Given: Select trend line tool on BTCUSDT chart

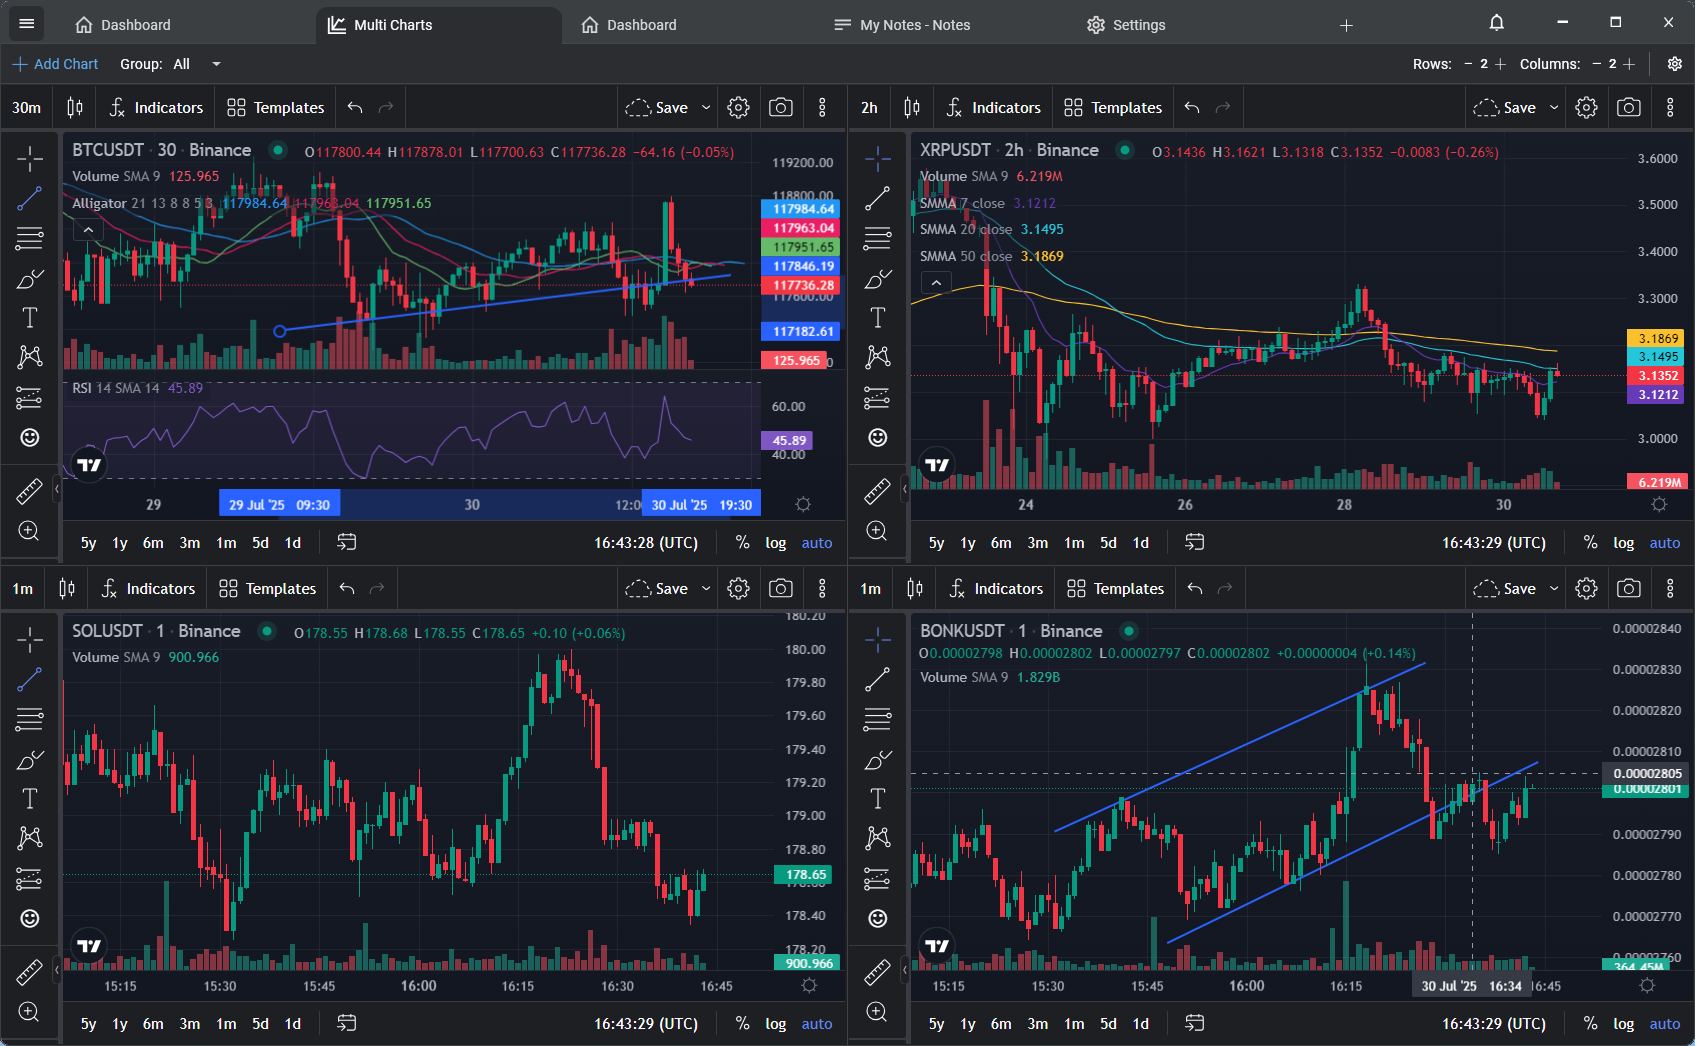Looking at the screenshot, I should 30,198.
